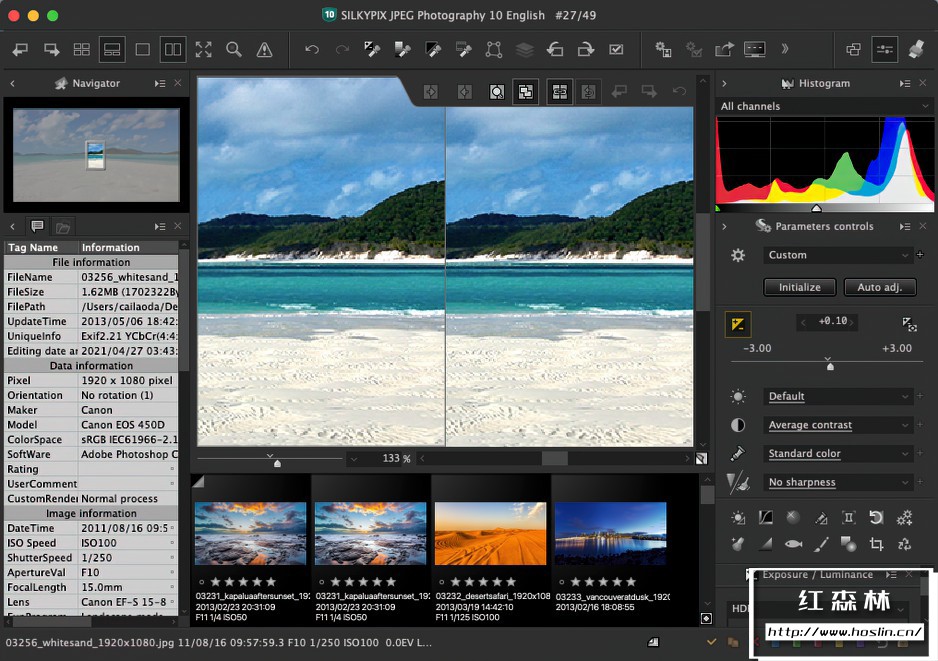Open the Navigator panel options menu
The width and height of the screenshot is (938, 661).
(x=160, y=84)
